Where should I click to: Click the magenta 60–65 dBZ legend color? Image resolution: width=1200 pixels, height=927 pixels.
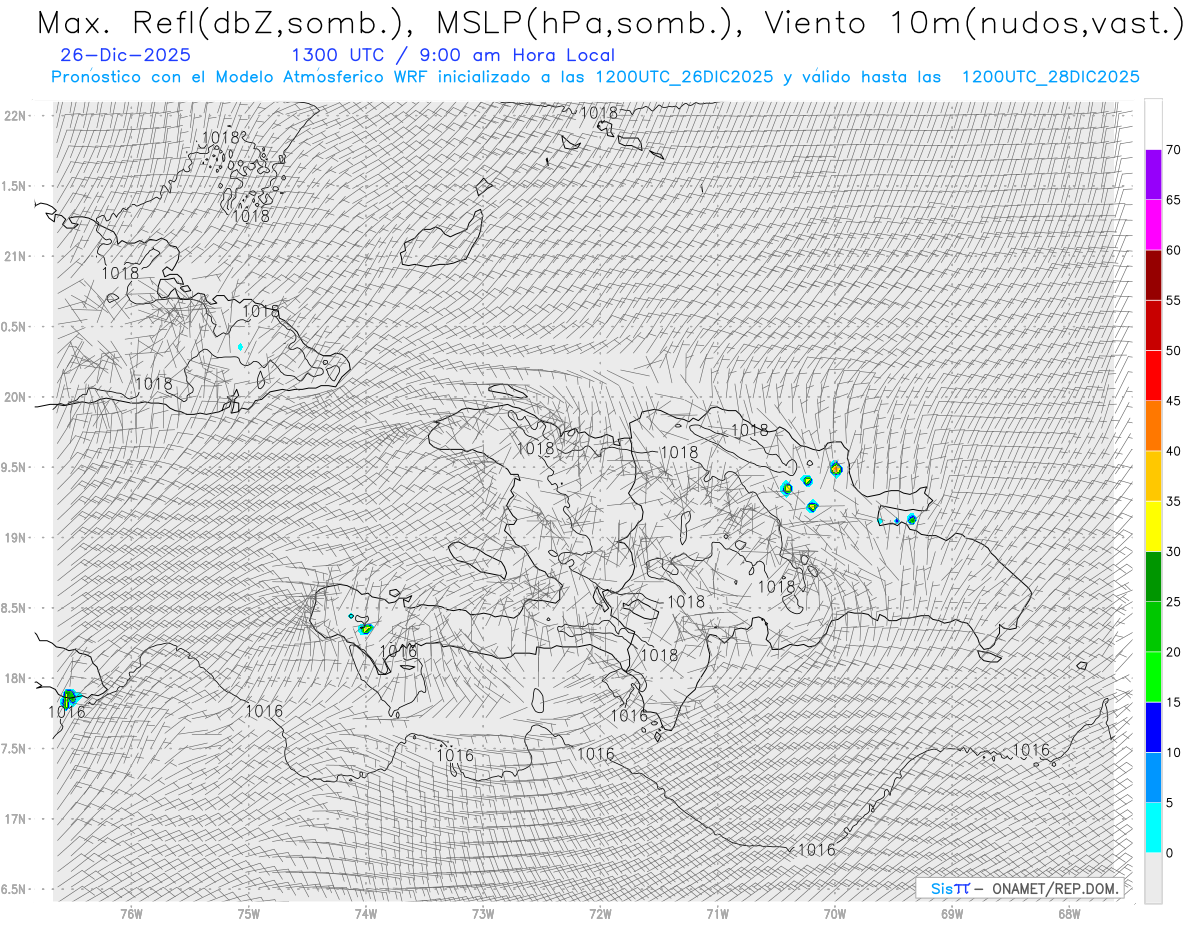[x=1153, y=225]
